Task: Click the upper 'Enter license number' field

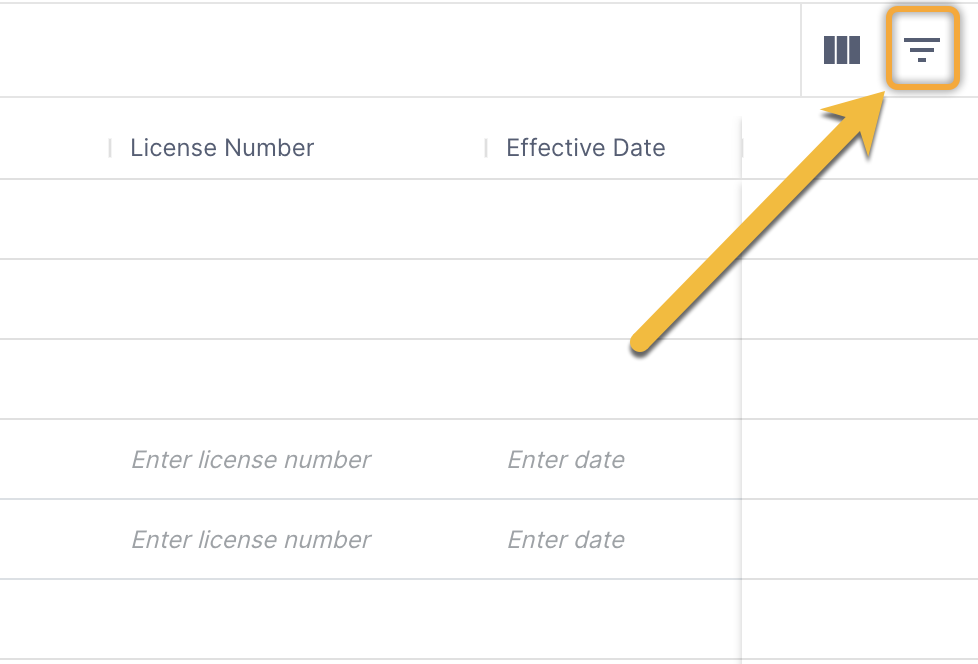Action: pos(251,459)
